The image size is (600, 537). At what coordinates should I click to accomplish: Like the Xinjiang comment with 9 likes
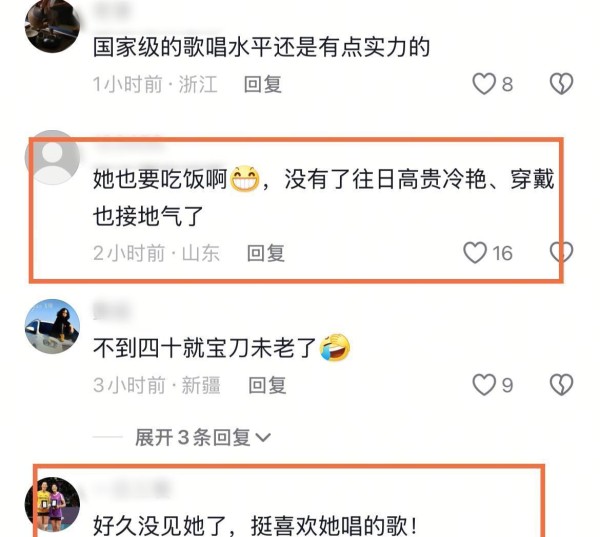(484, 385)
